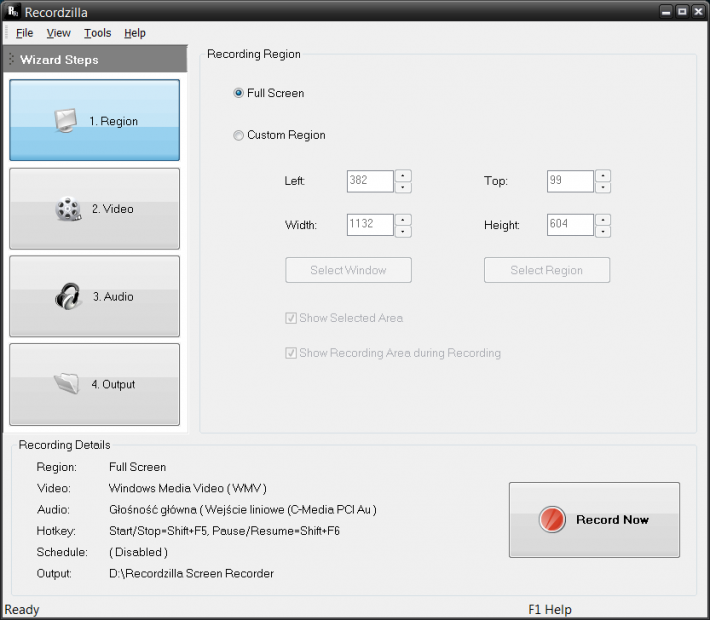Click the Wizard Steps panel grip handle
The image size is (710, 620).
pos(11,59)
